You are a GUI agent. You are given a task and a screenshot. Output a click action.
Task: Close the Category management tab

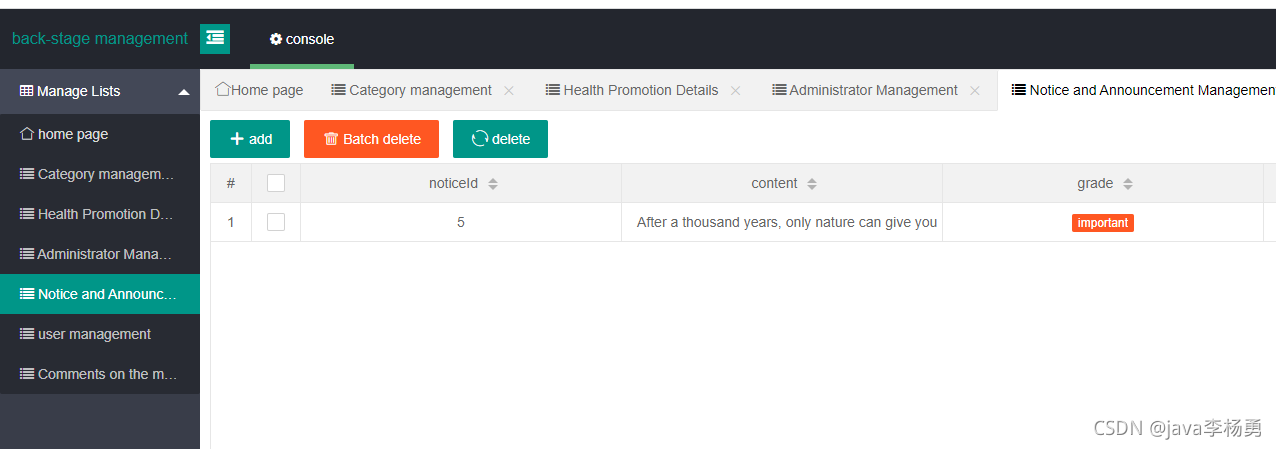(x=509, y=90)
